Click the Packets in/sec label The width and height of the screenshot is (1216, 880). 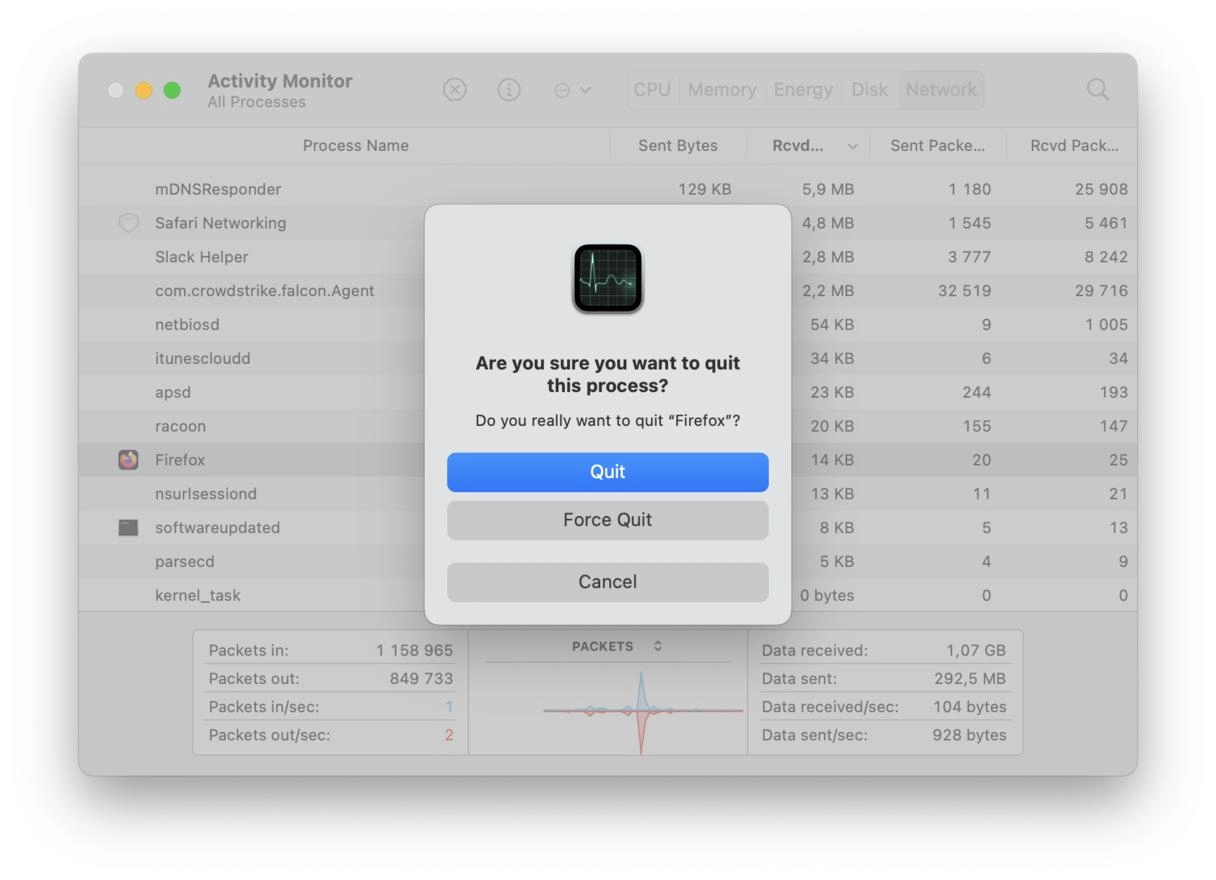click(x=264, y=707)
